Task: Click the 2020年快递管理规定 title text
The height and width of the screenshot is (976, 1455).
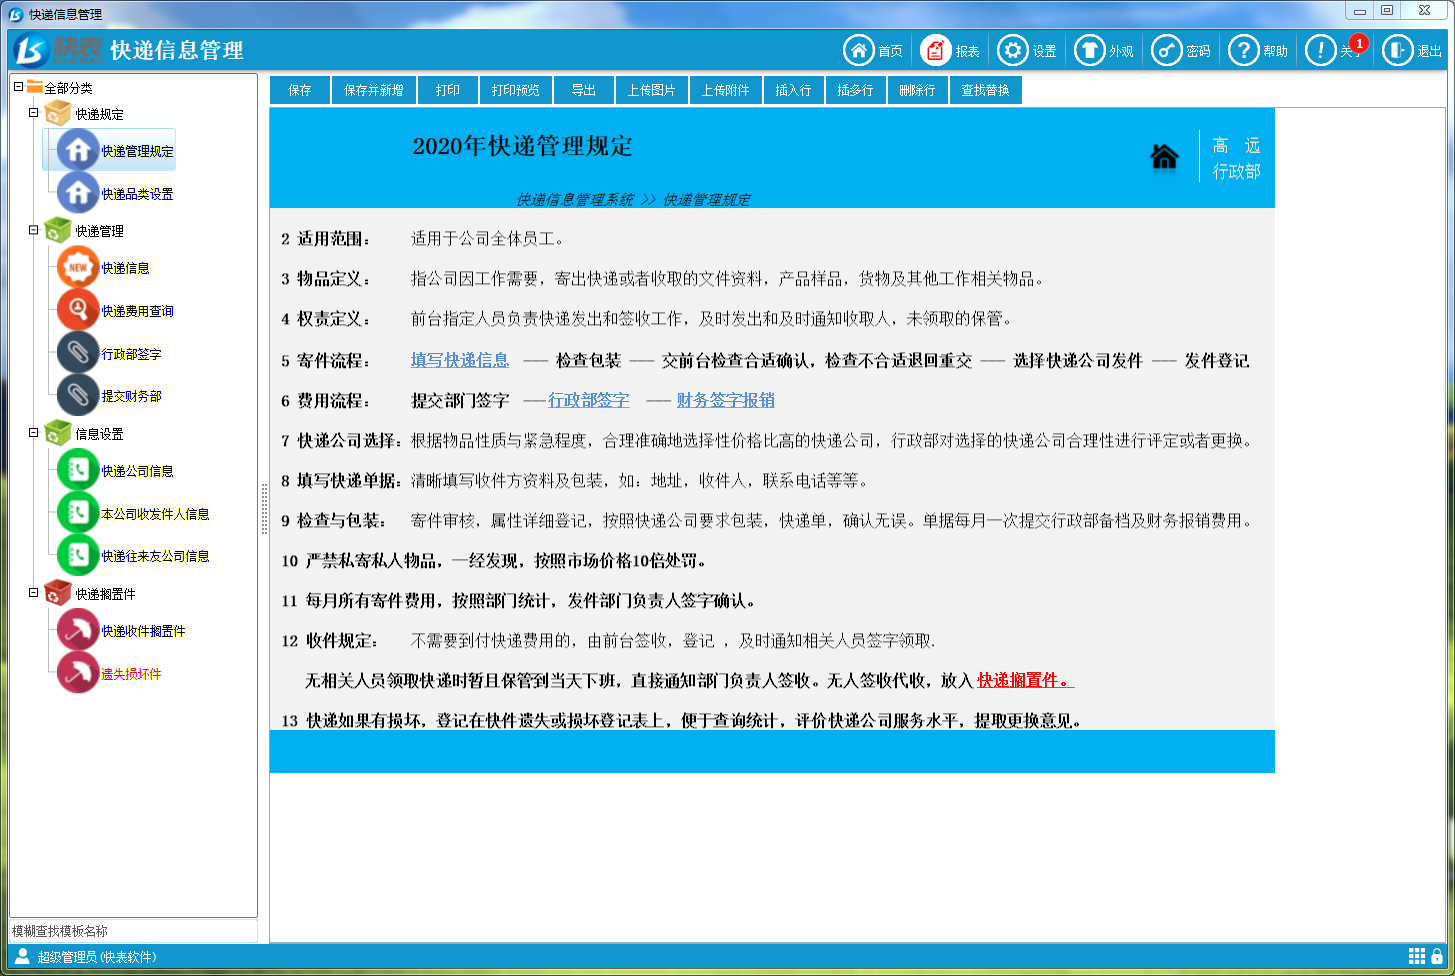Action: [x=523, y=146]
